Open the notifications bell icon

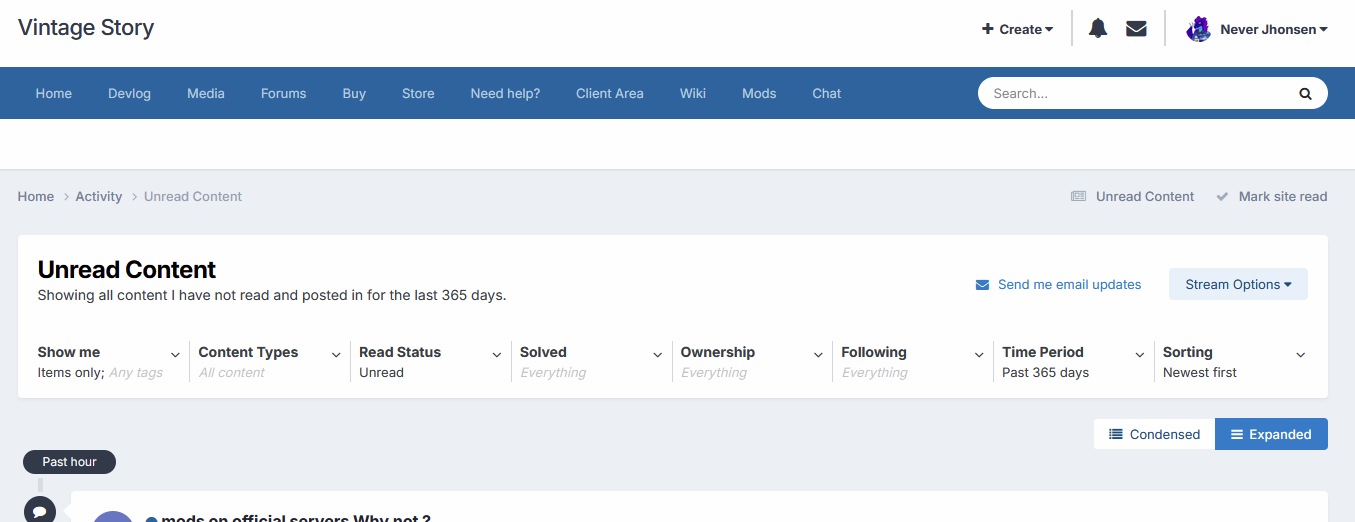[1098, 29]
